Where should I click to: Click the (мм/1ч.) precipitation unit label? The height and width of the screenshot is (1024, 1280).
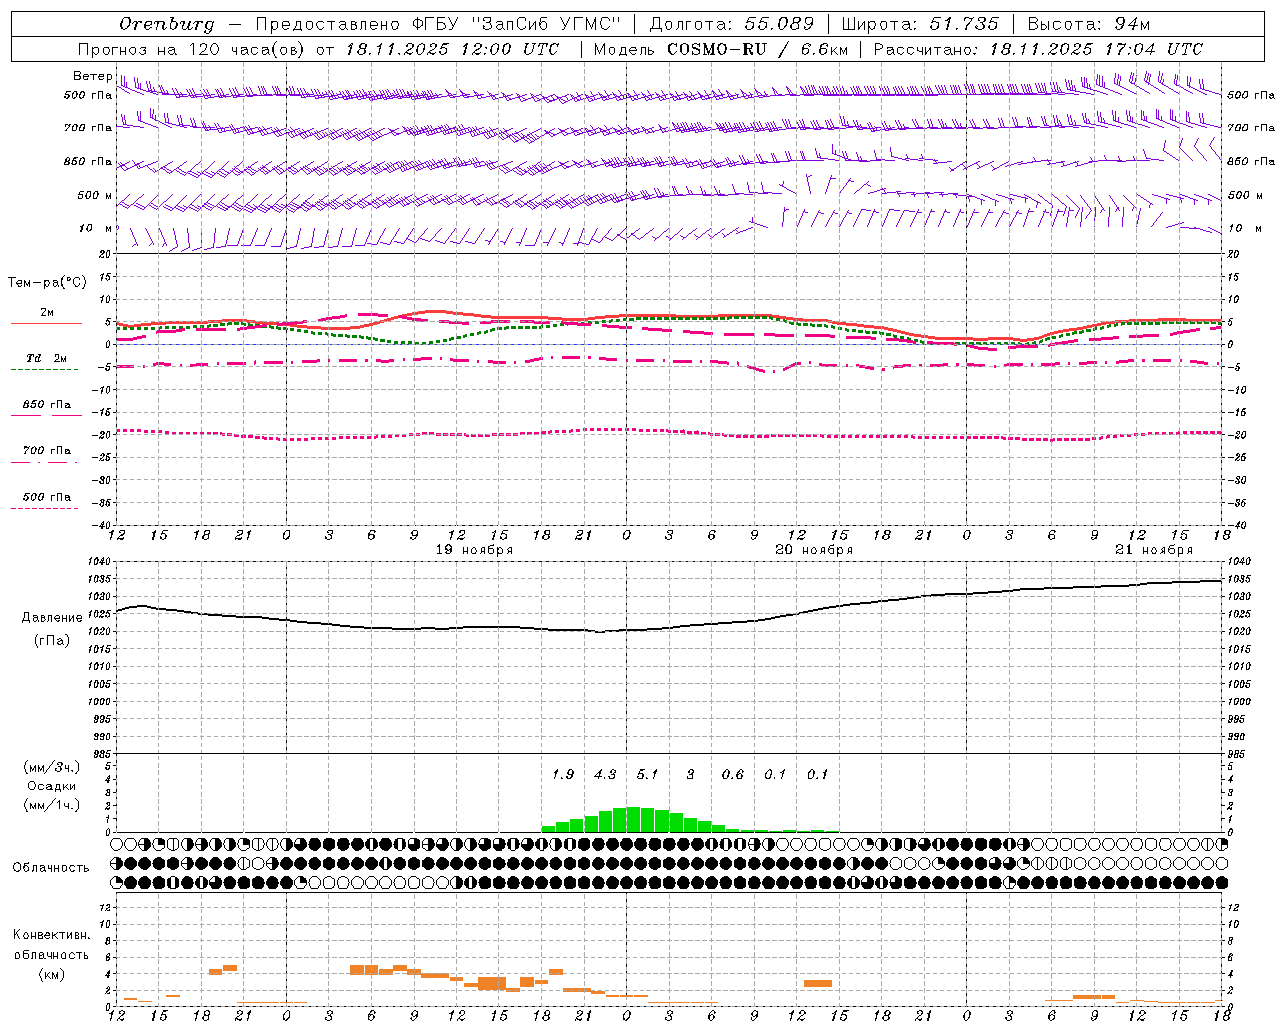[x=52, y=805]
